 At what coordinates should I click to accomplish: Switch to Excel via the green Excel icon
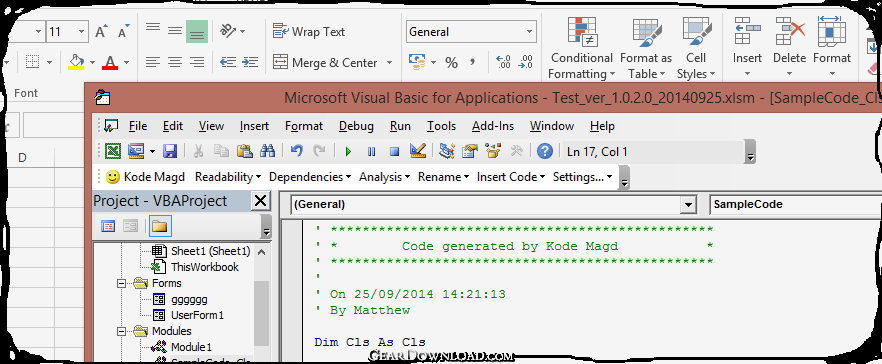[114, 151]
